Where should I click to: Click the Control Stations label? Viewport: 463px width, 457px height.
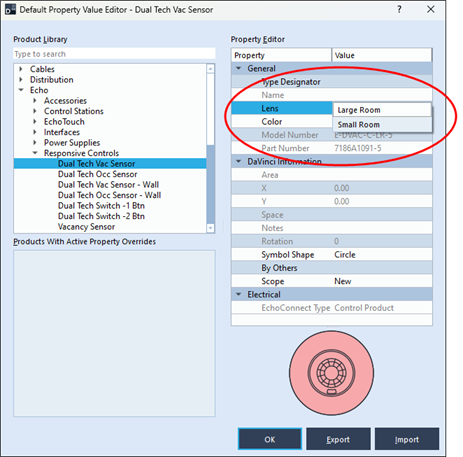(74, 111)
